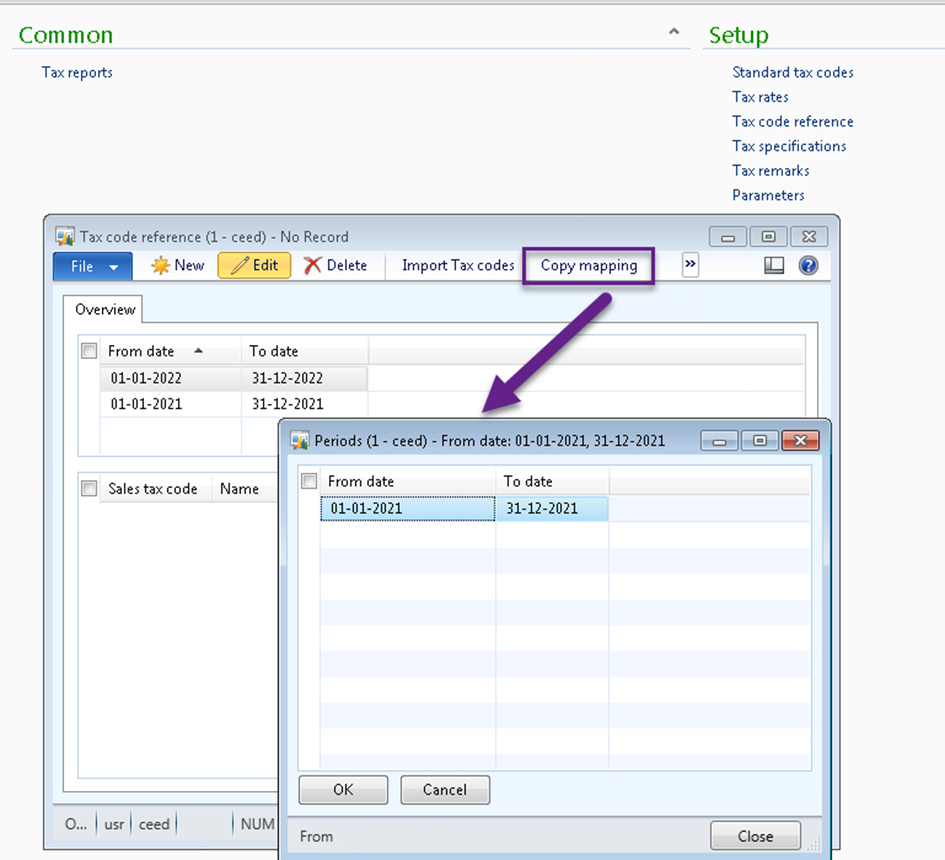945x860 pixels.
Task: Click the Edit button with pencil icon
Action: pyautogui.click(x=254, y=265)
